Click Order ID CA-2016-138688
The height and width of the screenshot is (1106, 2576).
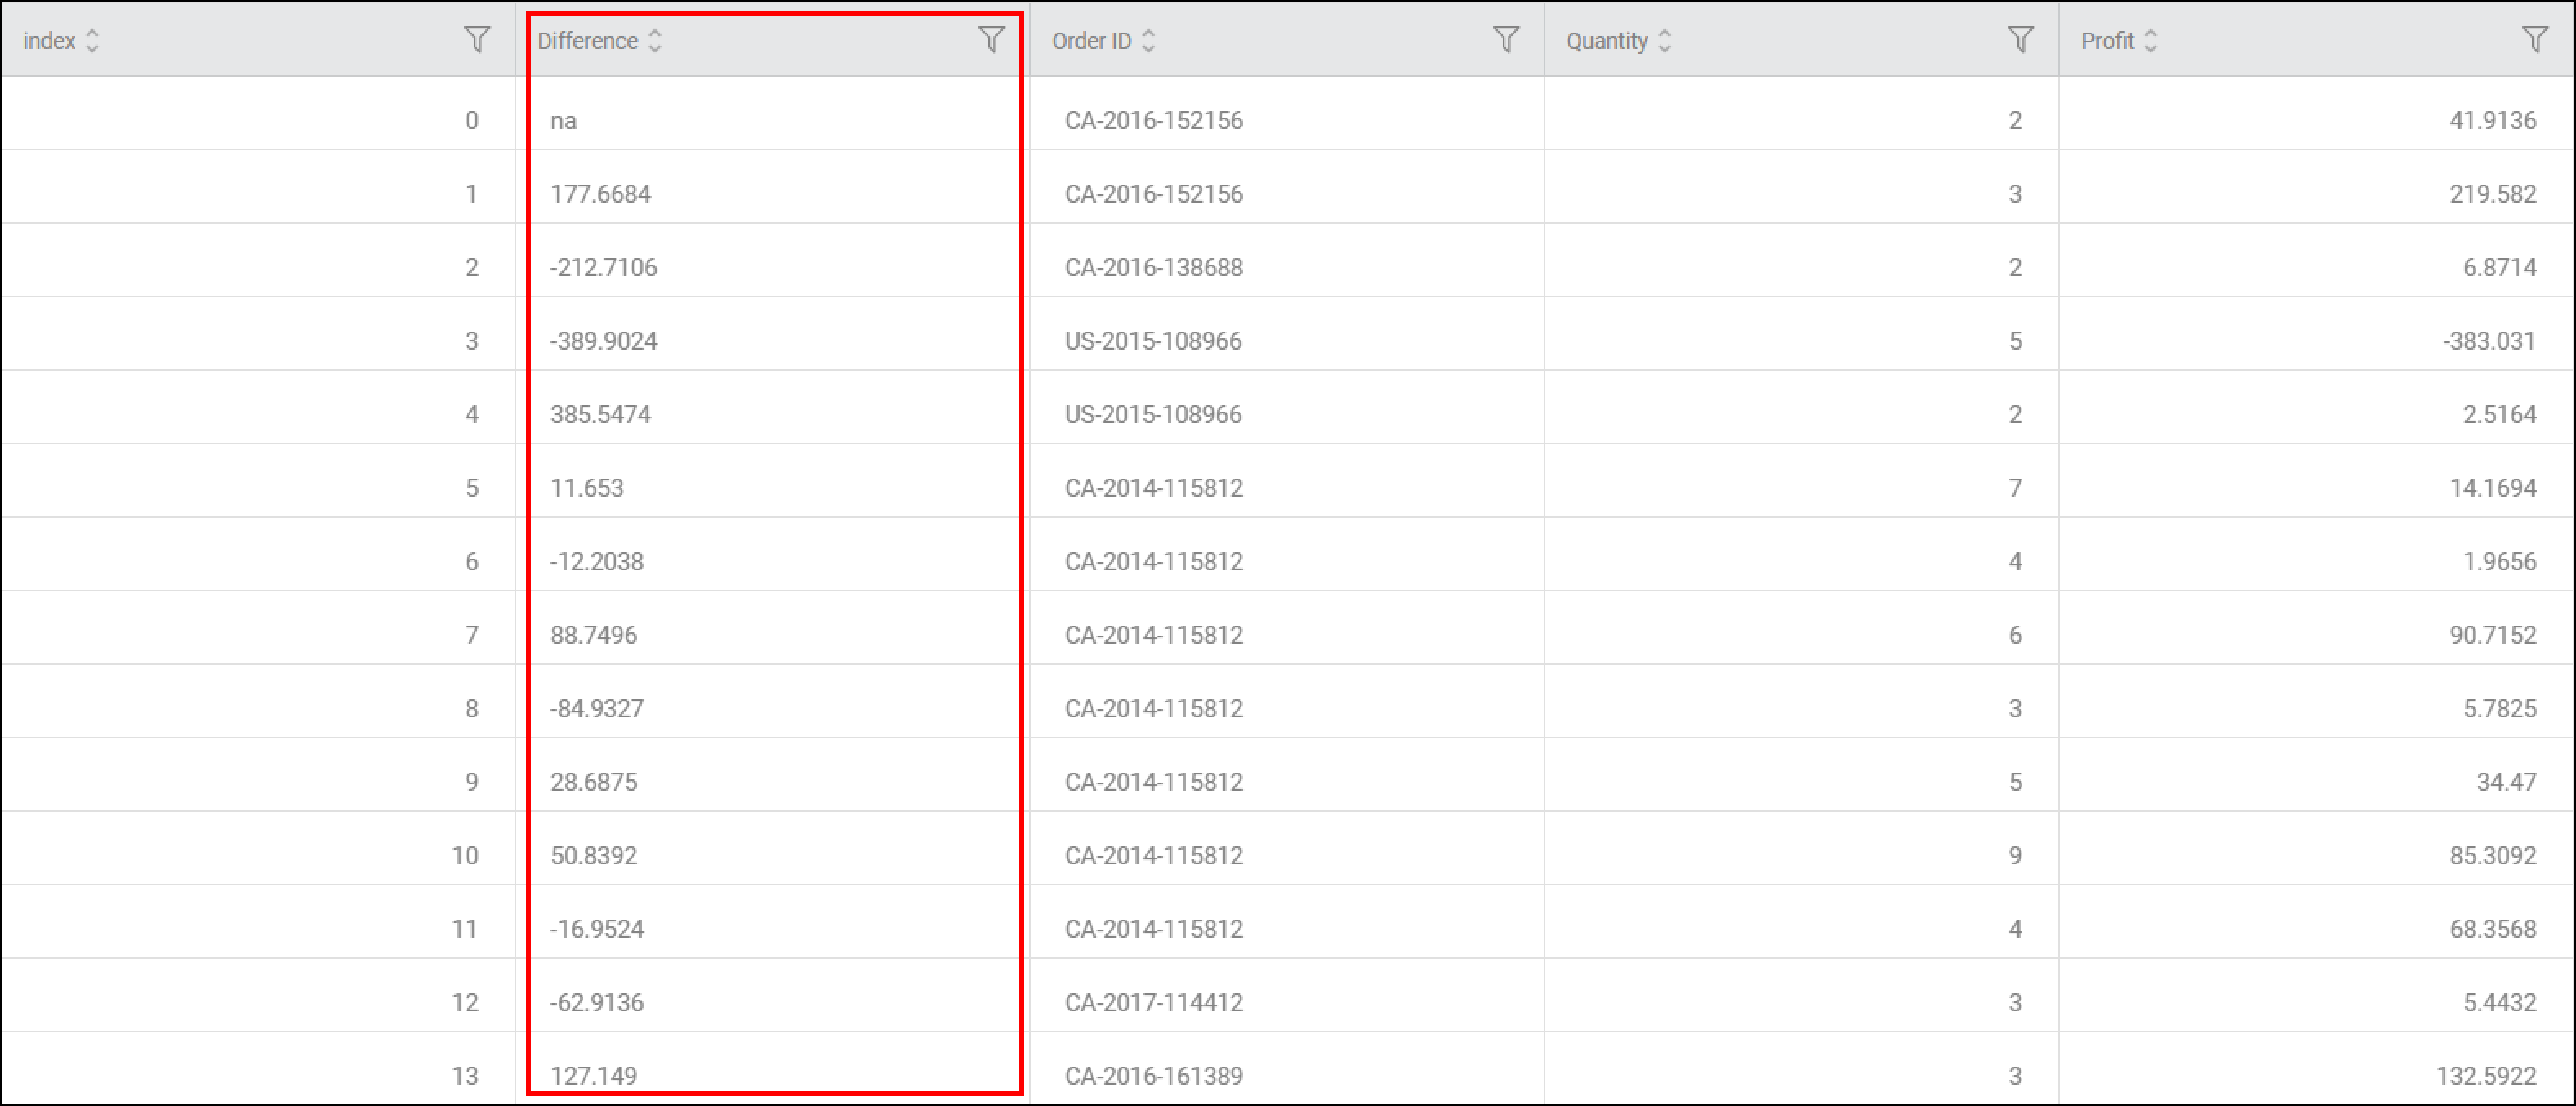click(1154, 268)
